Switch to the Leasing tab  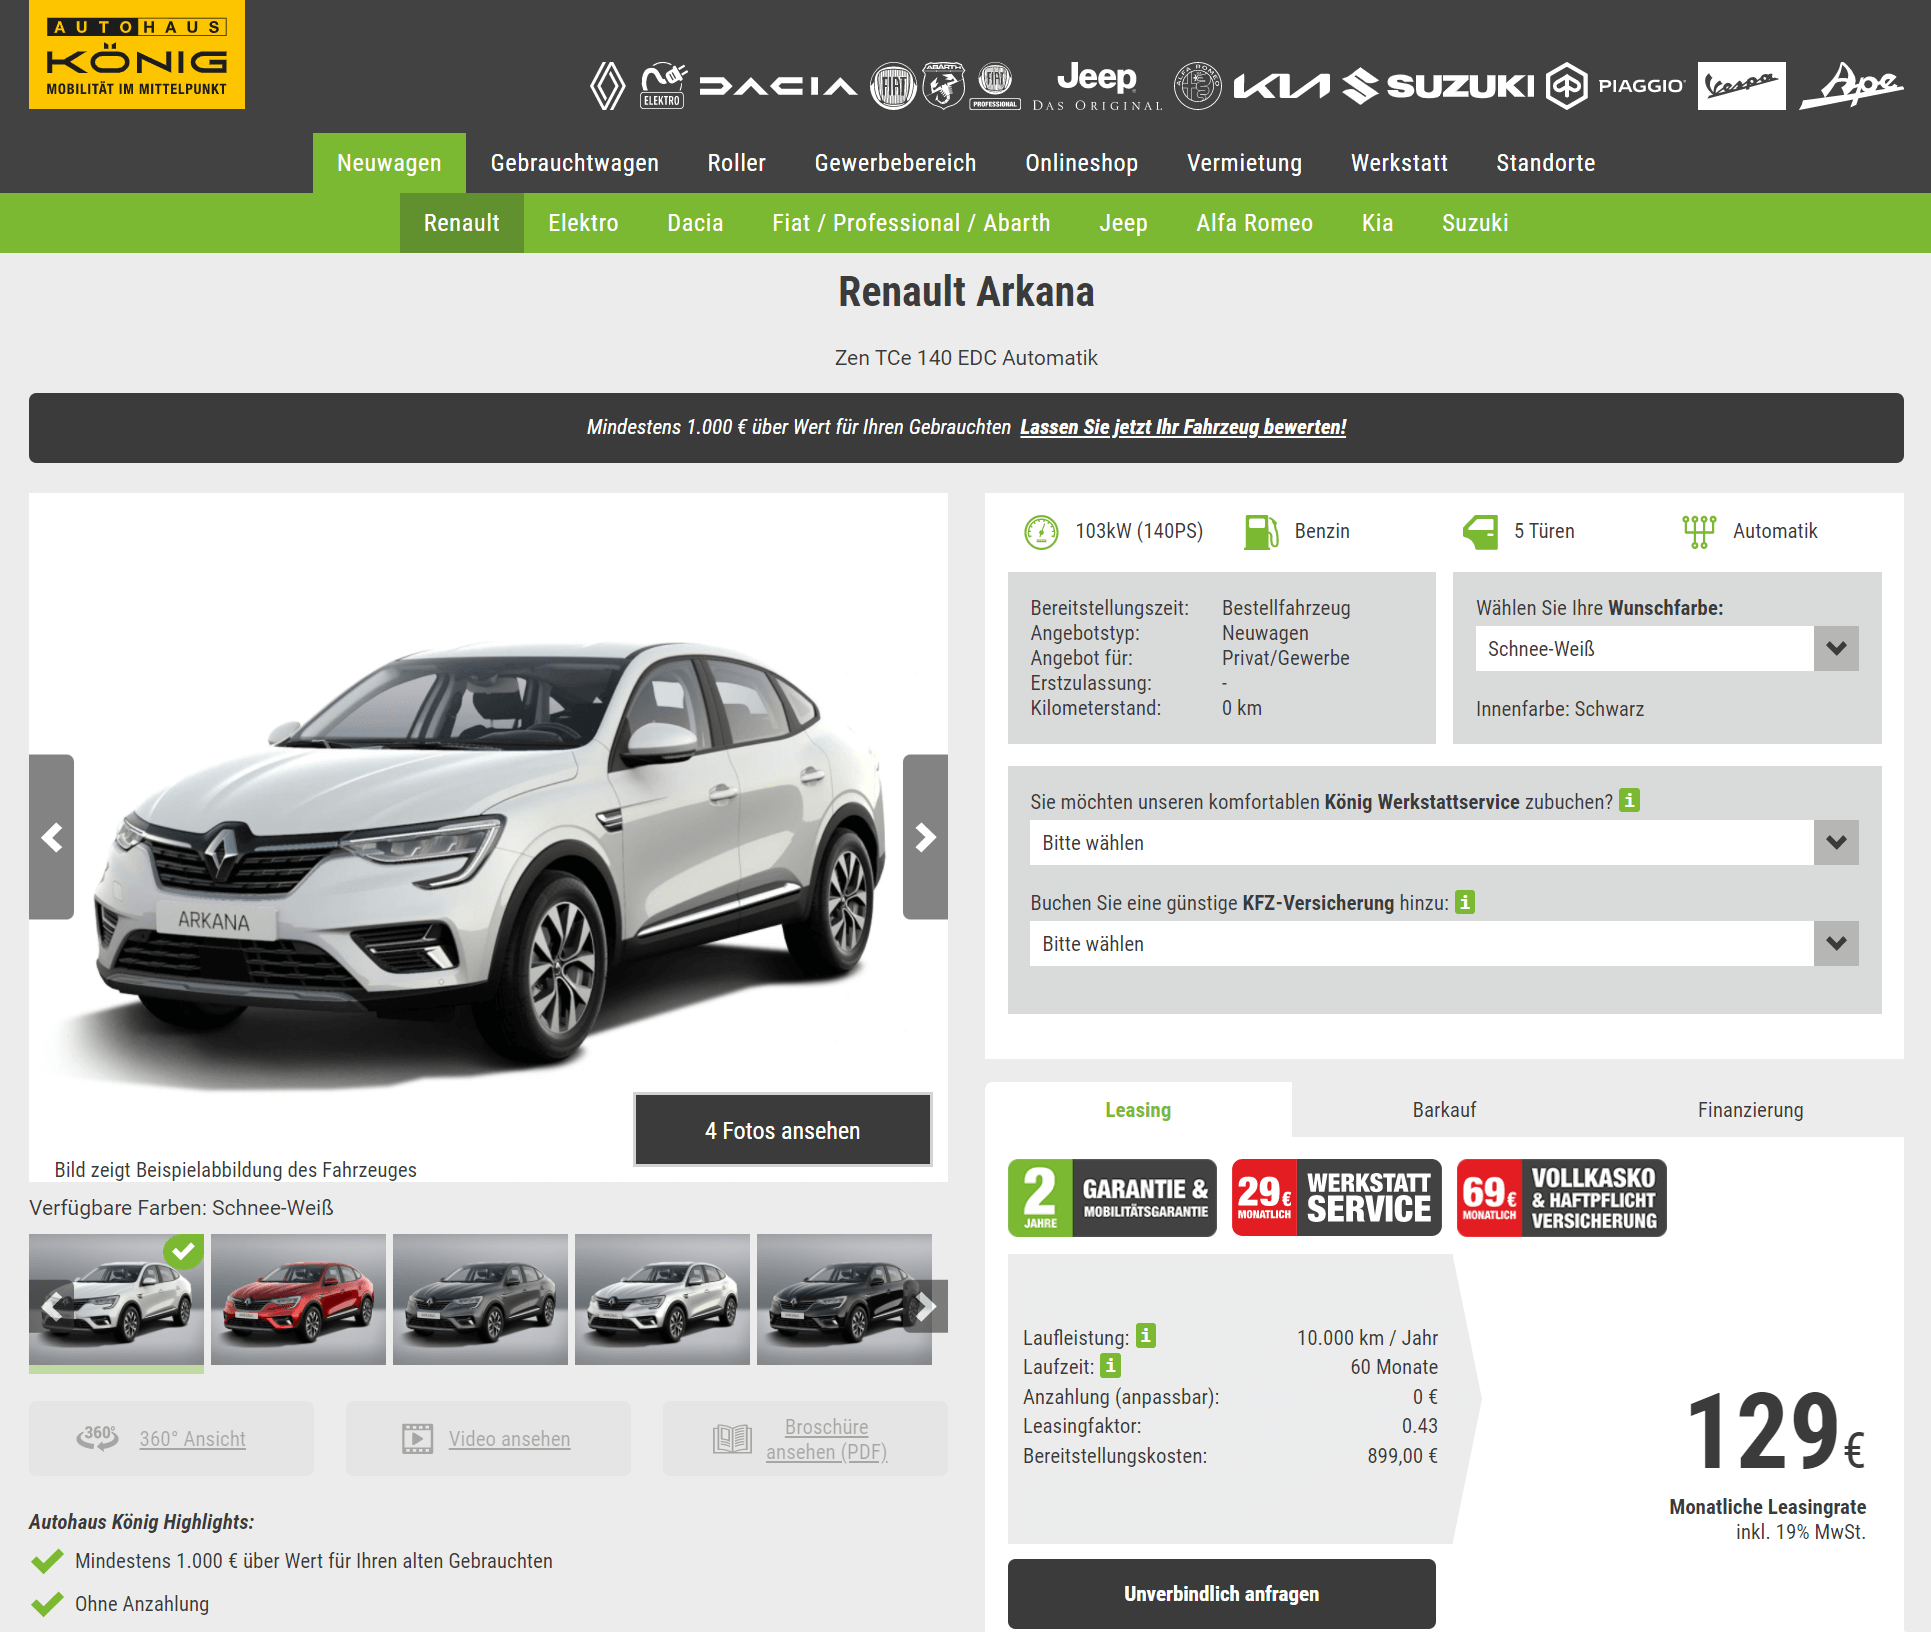click(1138, 1110)
